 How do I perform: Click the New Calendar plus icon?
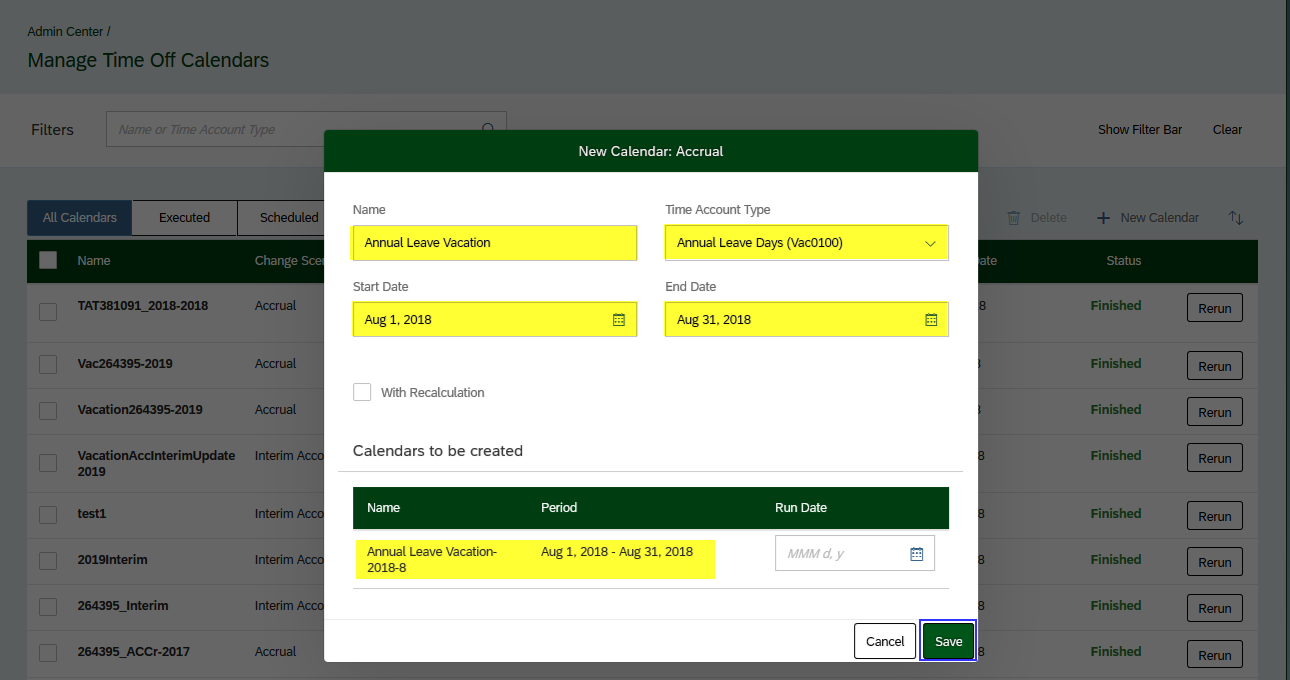(x=1104, y=218)
